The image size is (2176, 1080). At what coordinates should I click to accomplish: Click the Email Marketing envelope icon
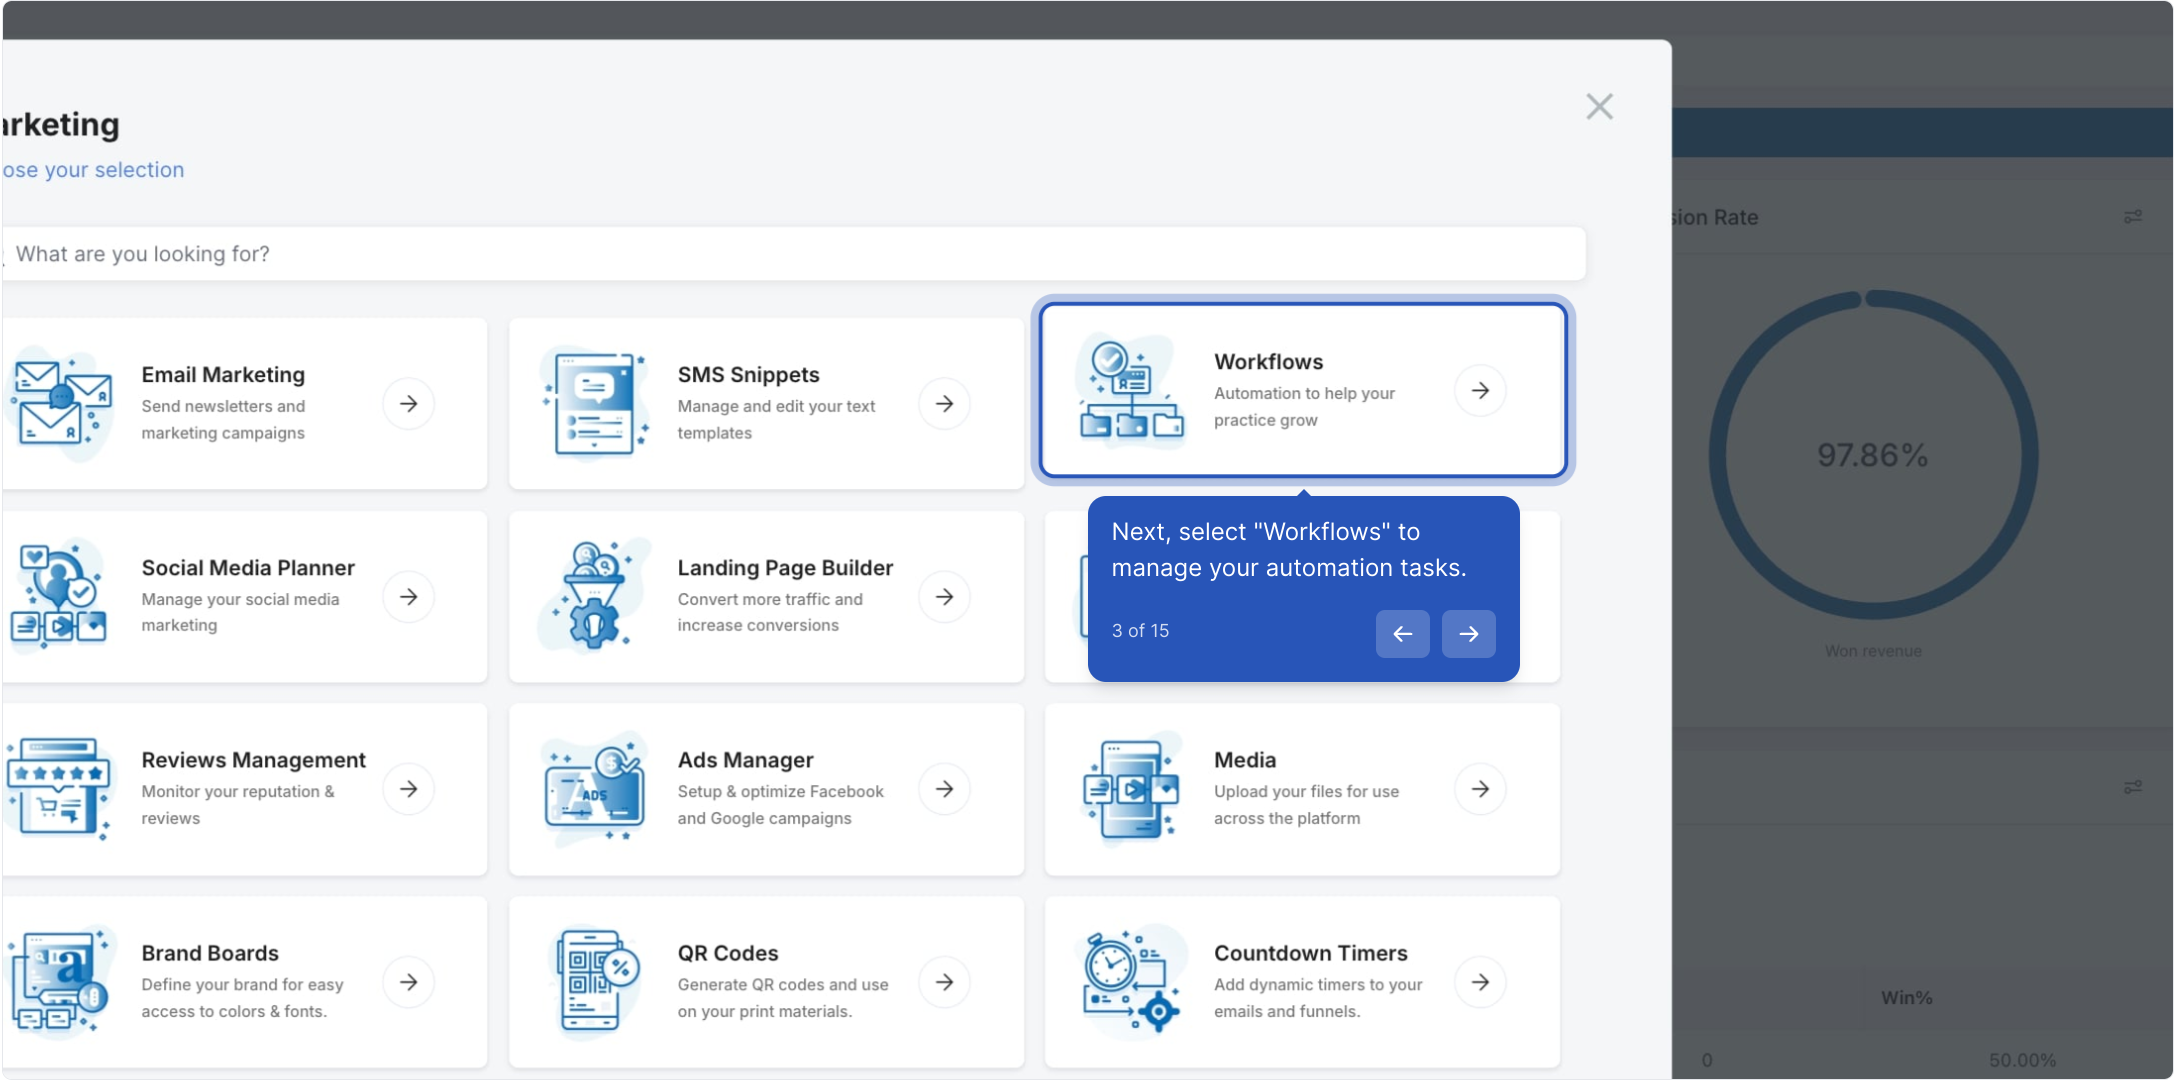pyautogui.click(x=60, y=404)
